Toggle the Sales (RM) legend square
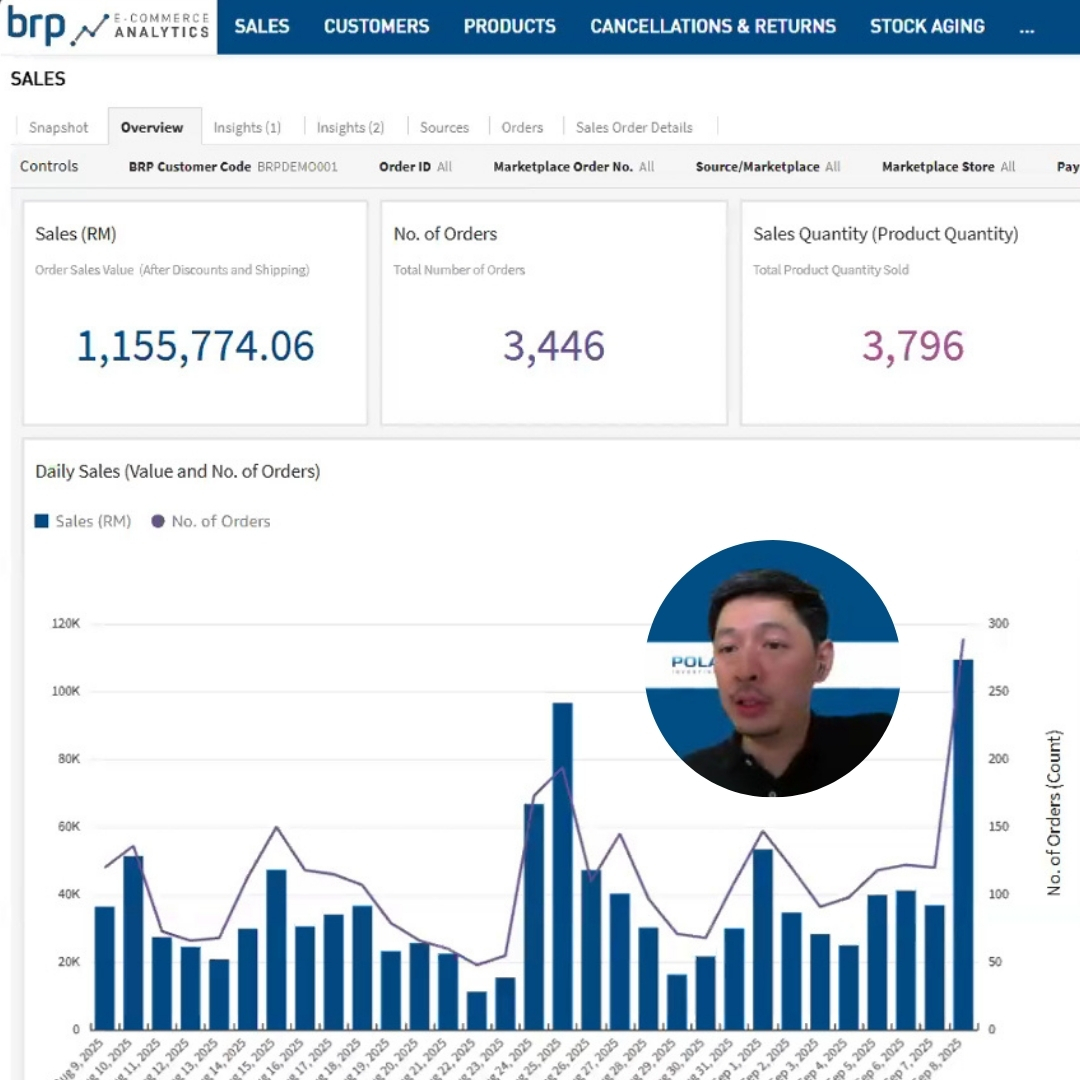 point(42,521)
